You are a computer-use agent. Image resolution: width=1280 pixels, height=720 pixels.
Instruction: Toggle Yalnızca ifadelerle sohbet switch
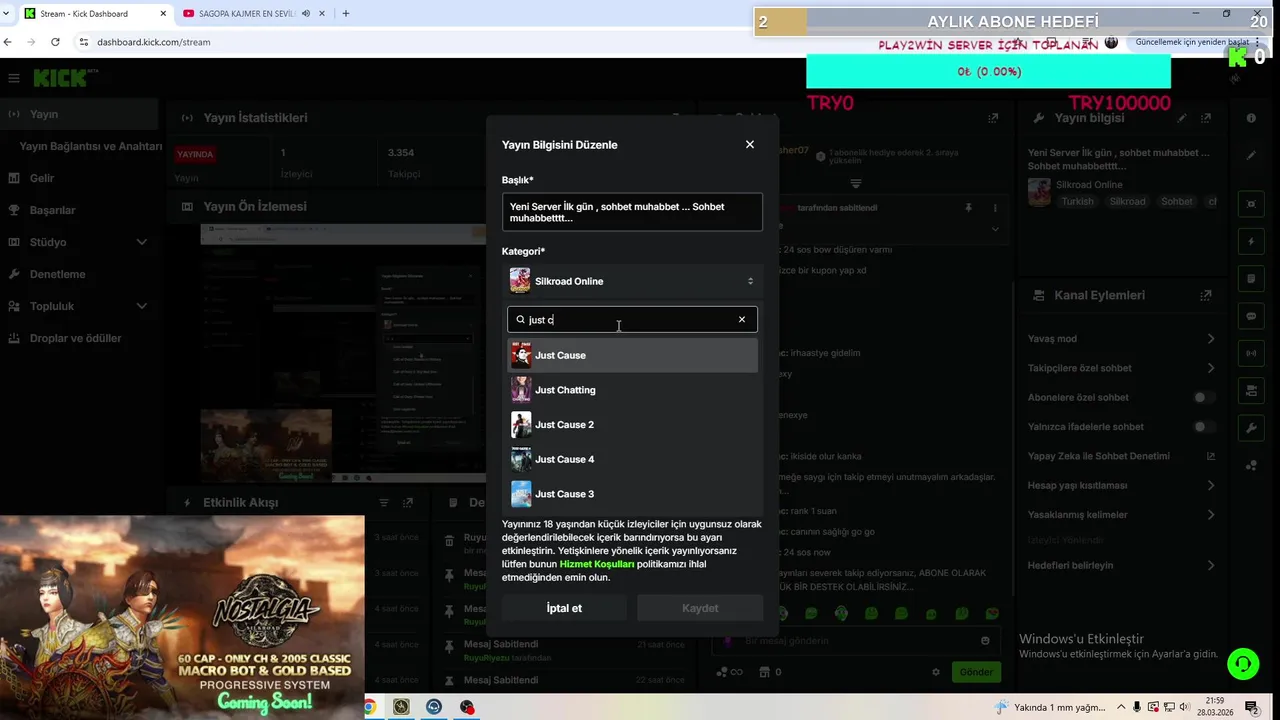coord(1205,427)
